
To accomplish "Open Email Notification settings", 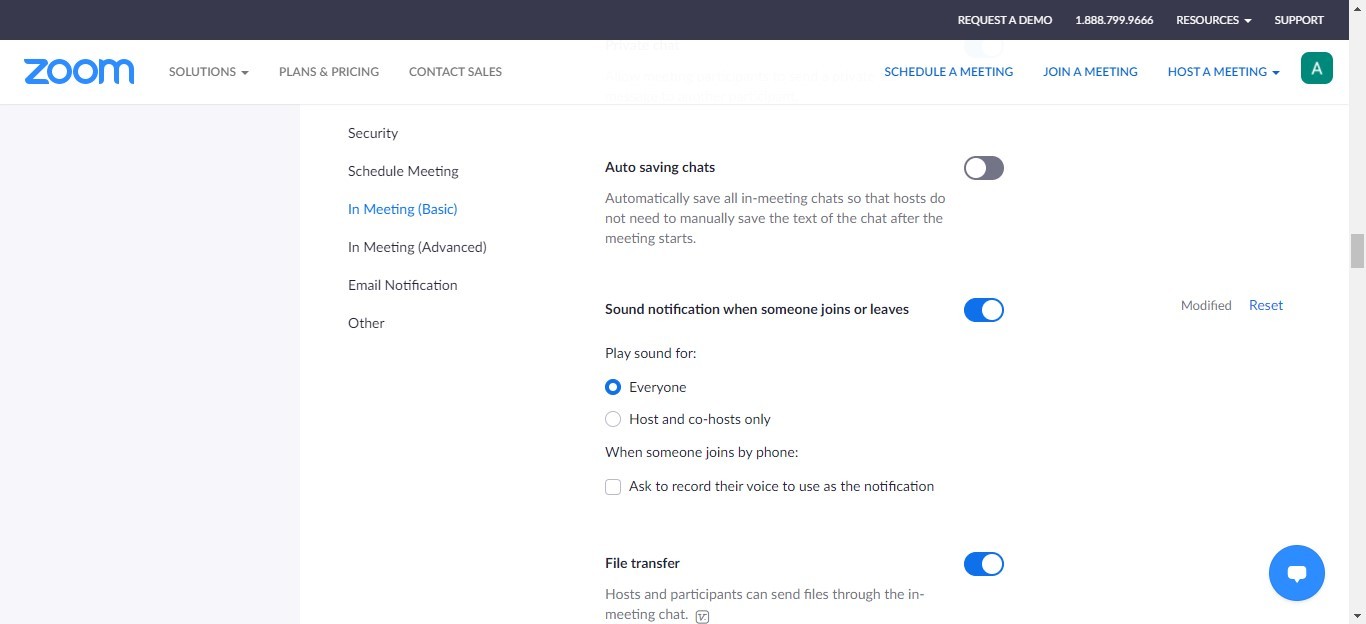I will 403,285.
